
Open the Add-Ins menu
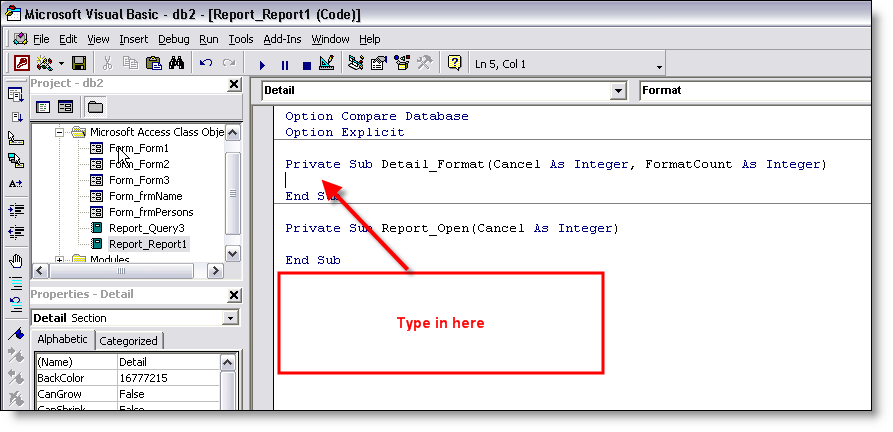282,39
